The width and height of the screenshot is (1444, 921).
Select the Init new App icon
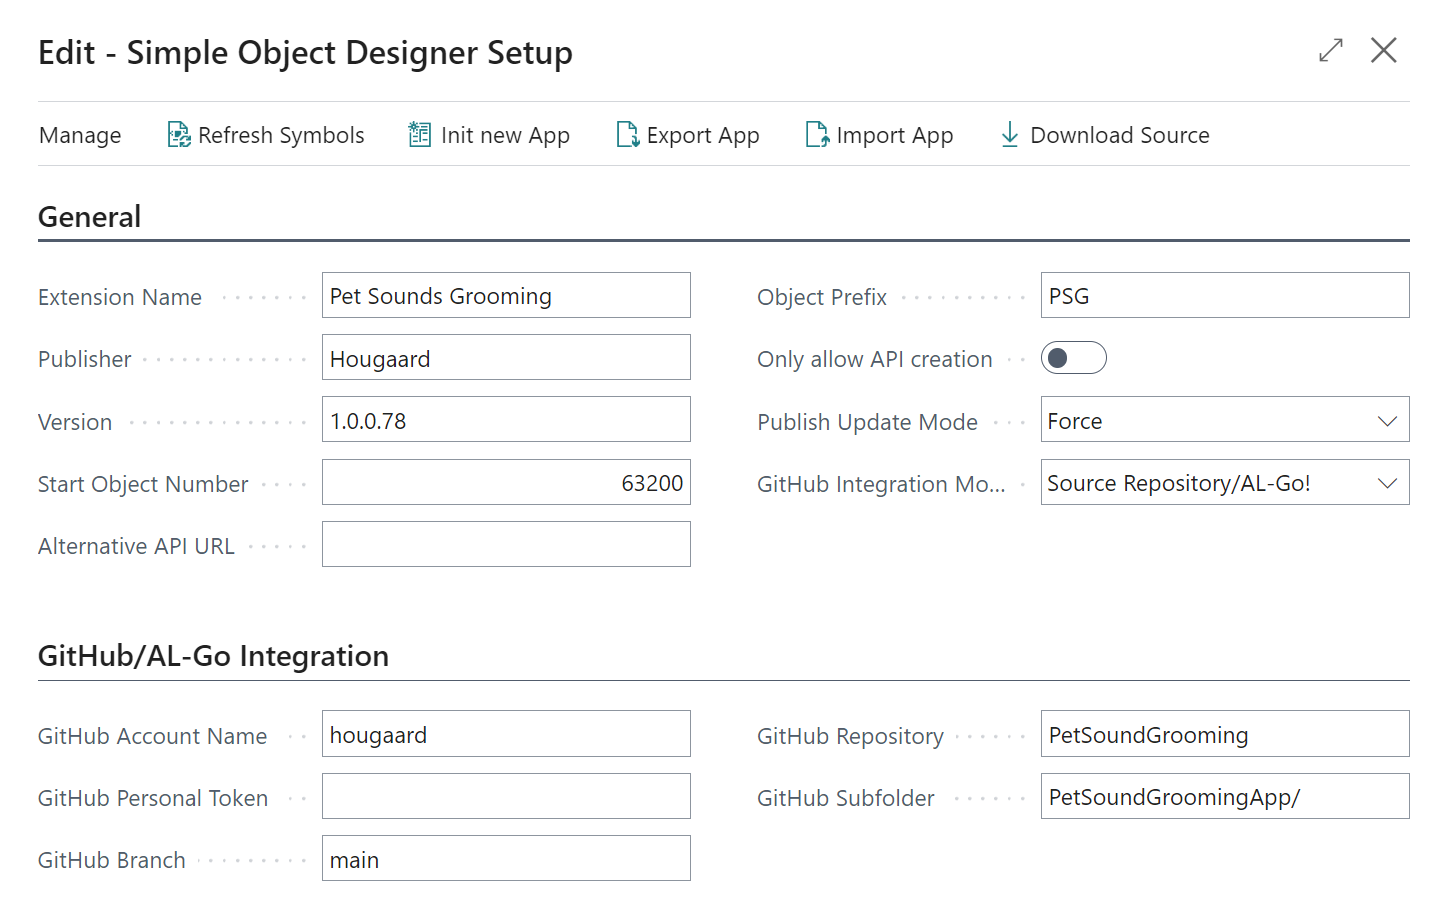[x=419, y=133]
